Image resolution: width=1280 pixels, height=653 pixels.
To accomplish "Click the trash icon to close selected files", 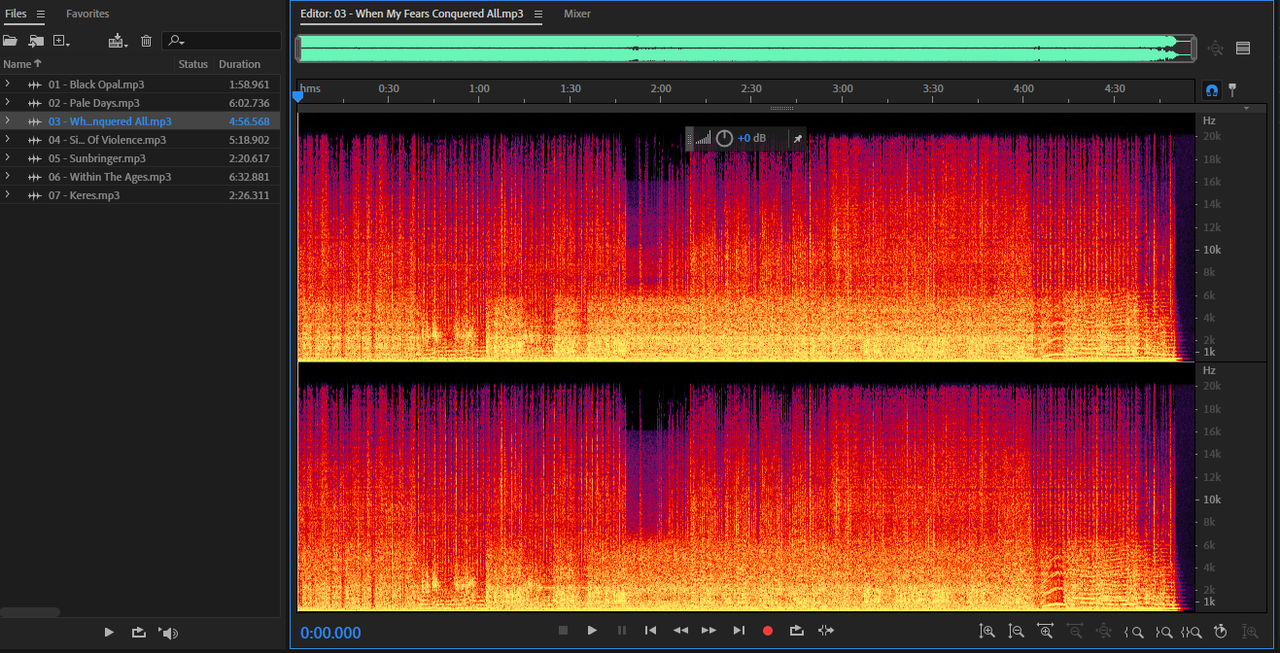I will tap(146, 41).
